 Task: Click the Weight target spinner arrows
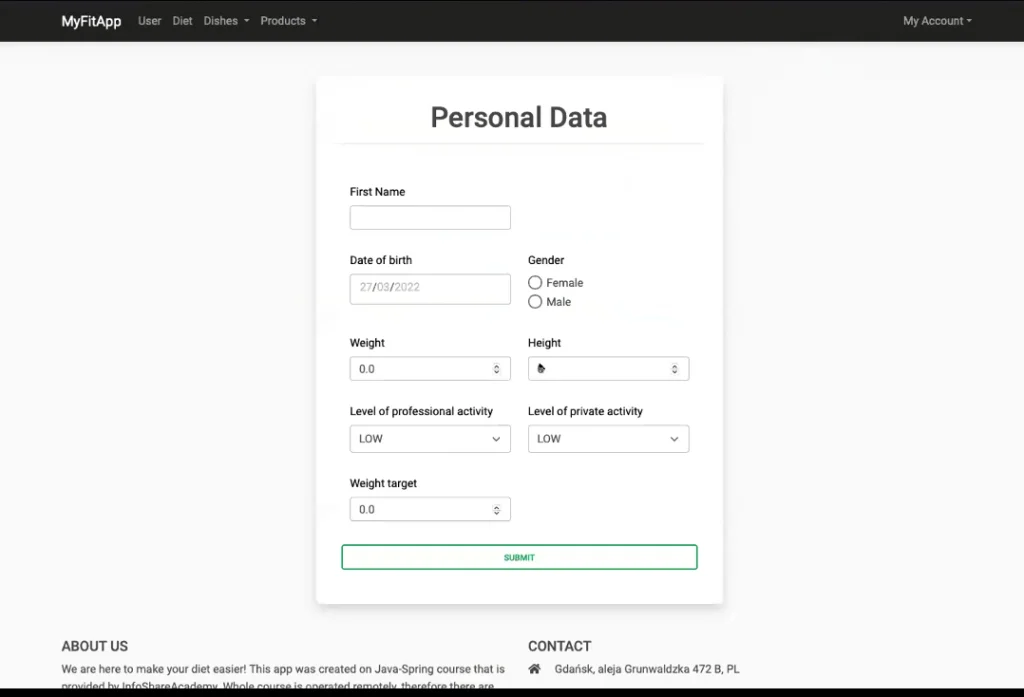[x=496, y=510]
